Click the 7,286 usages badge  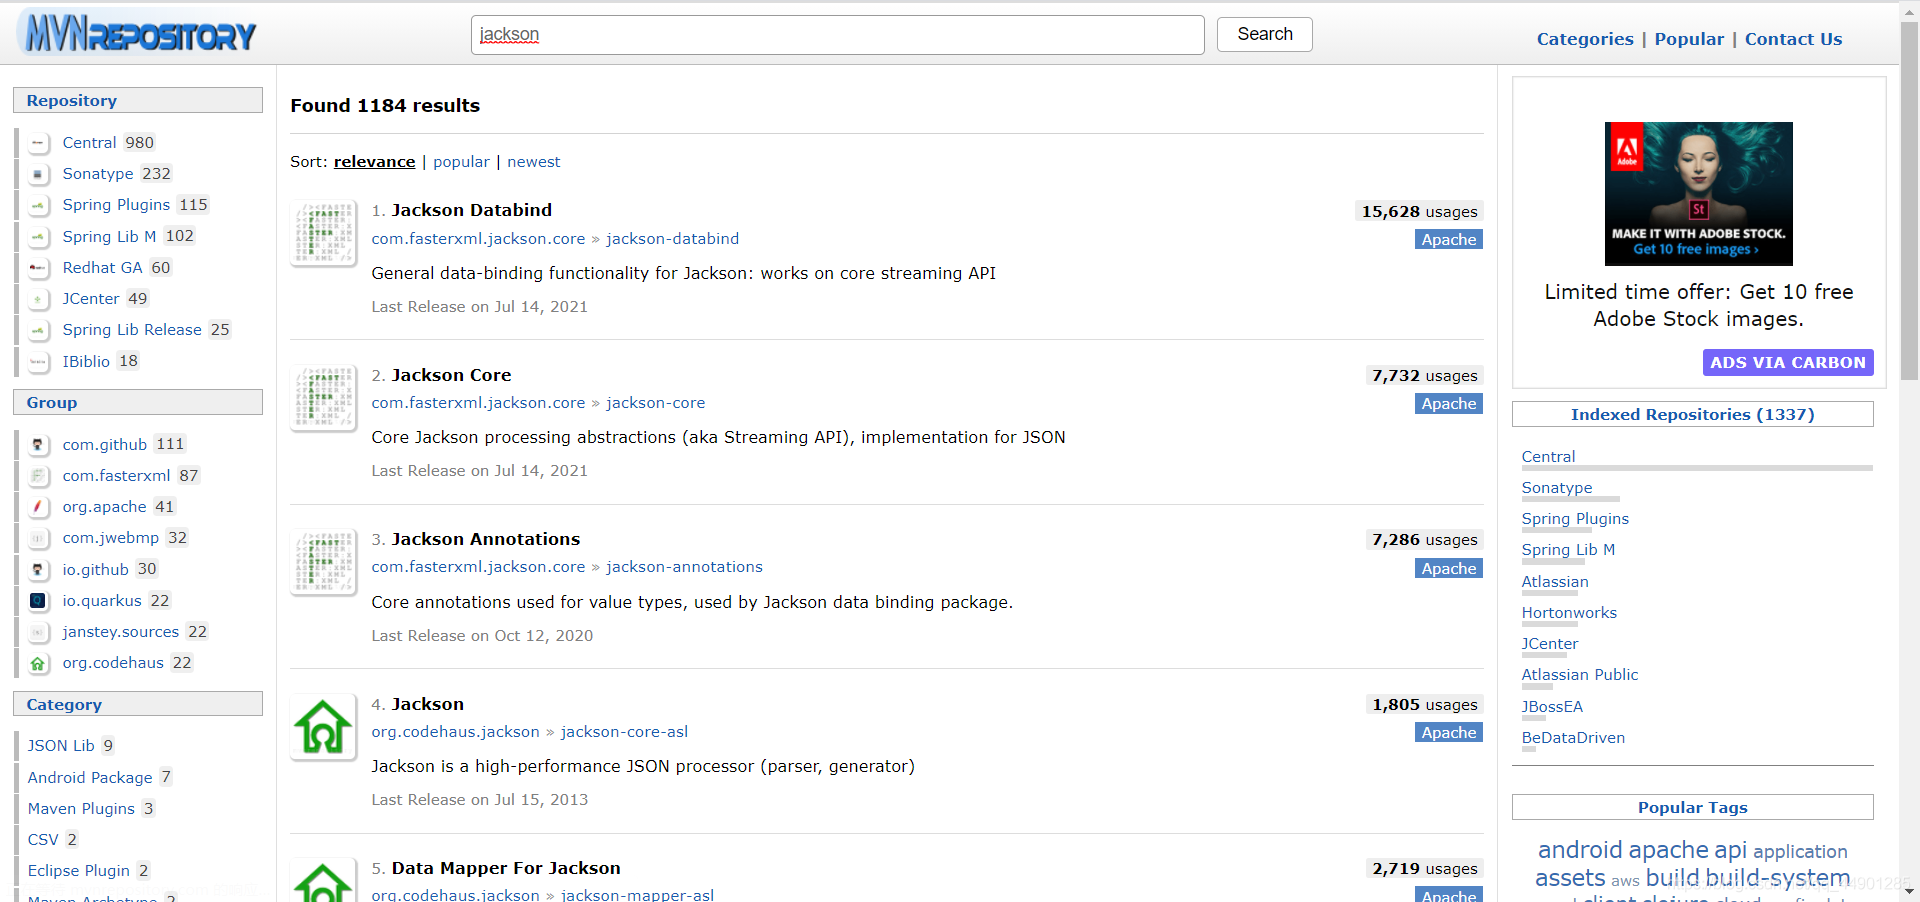1424,540
